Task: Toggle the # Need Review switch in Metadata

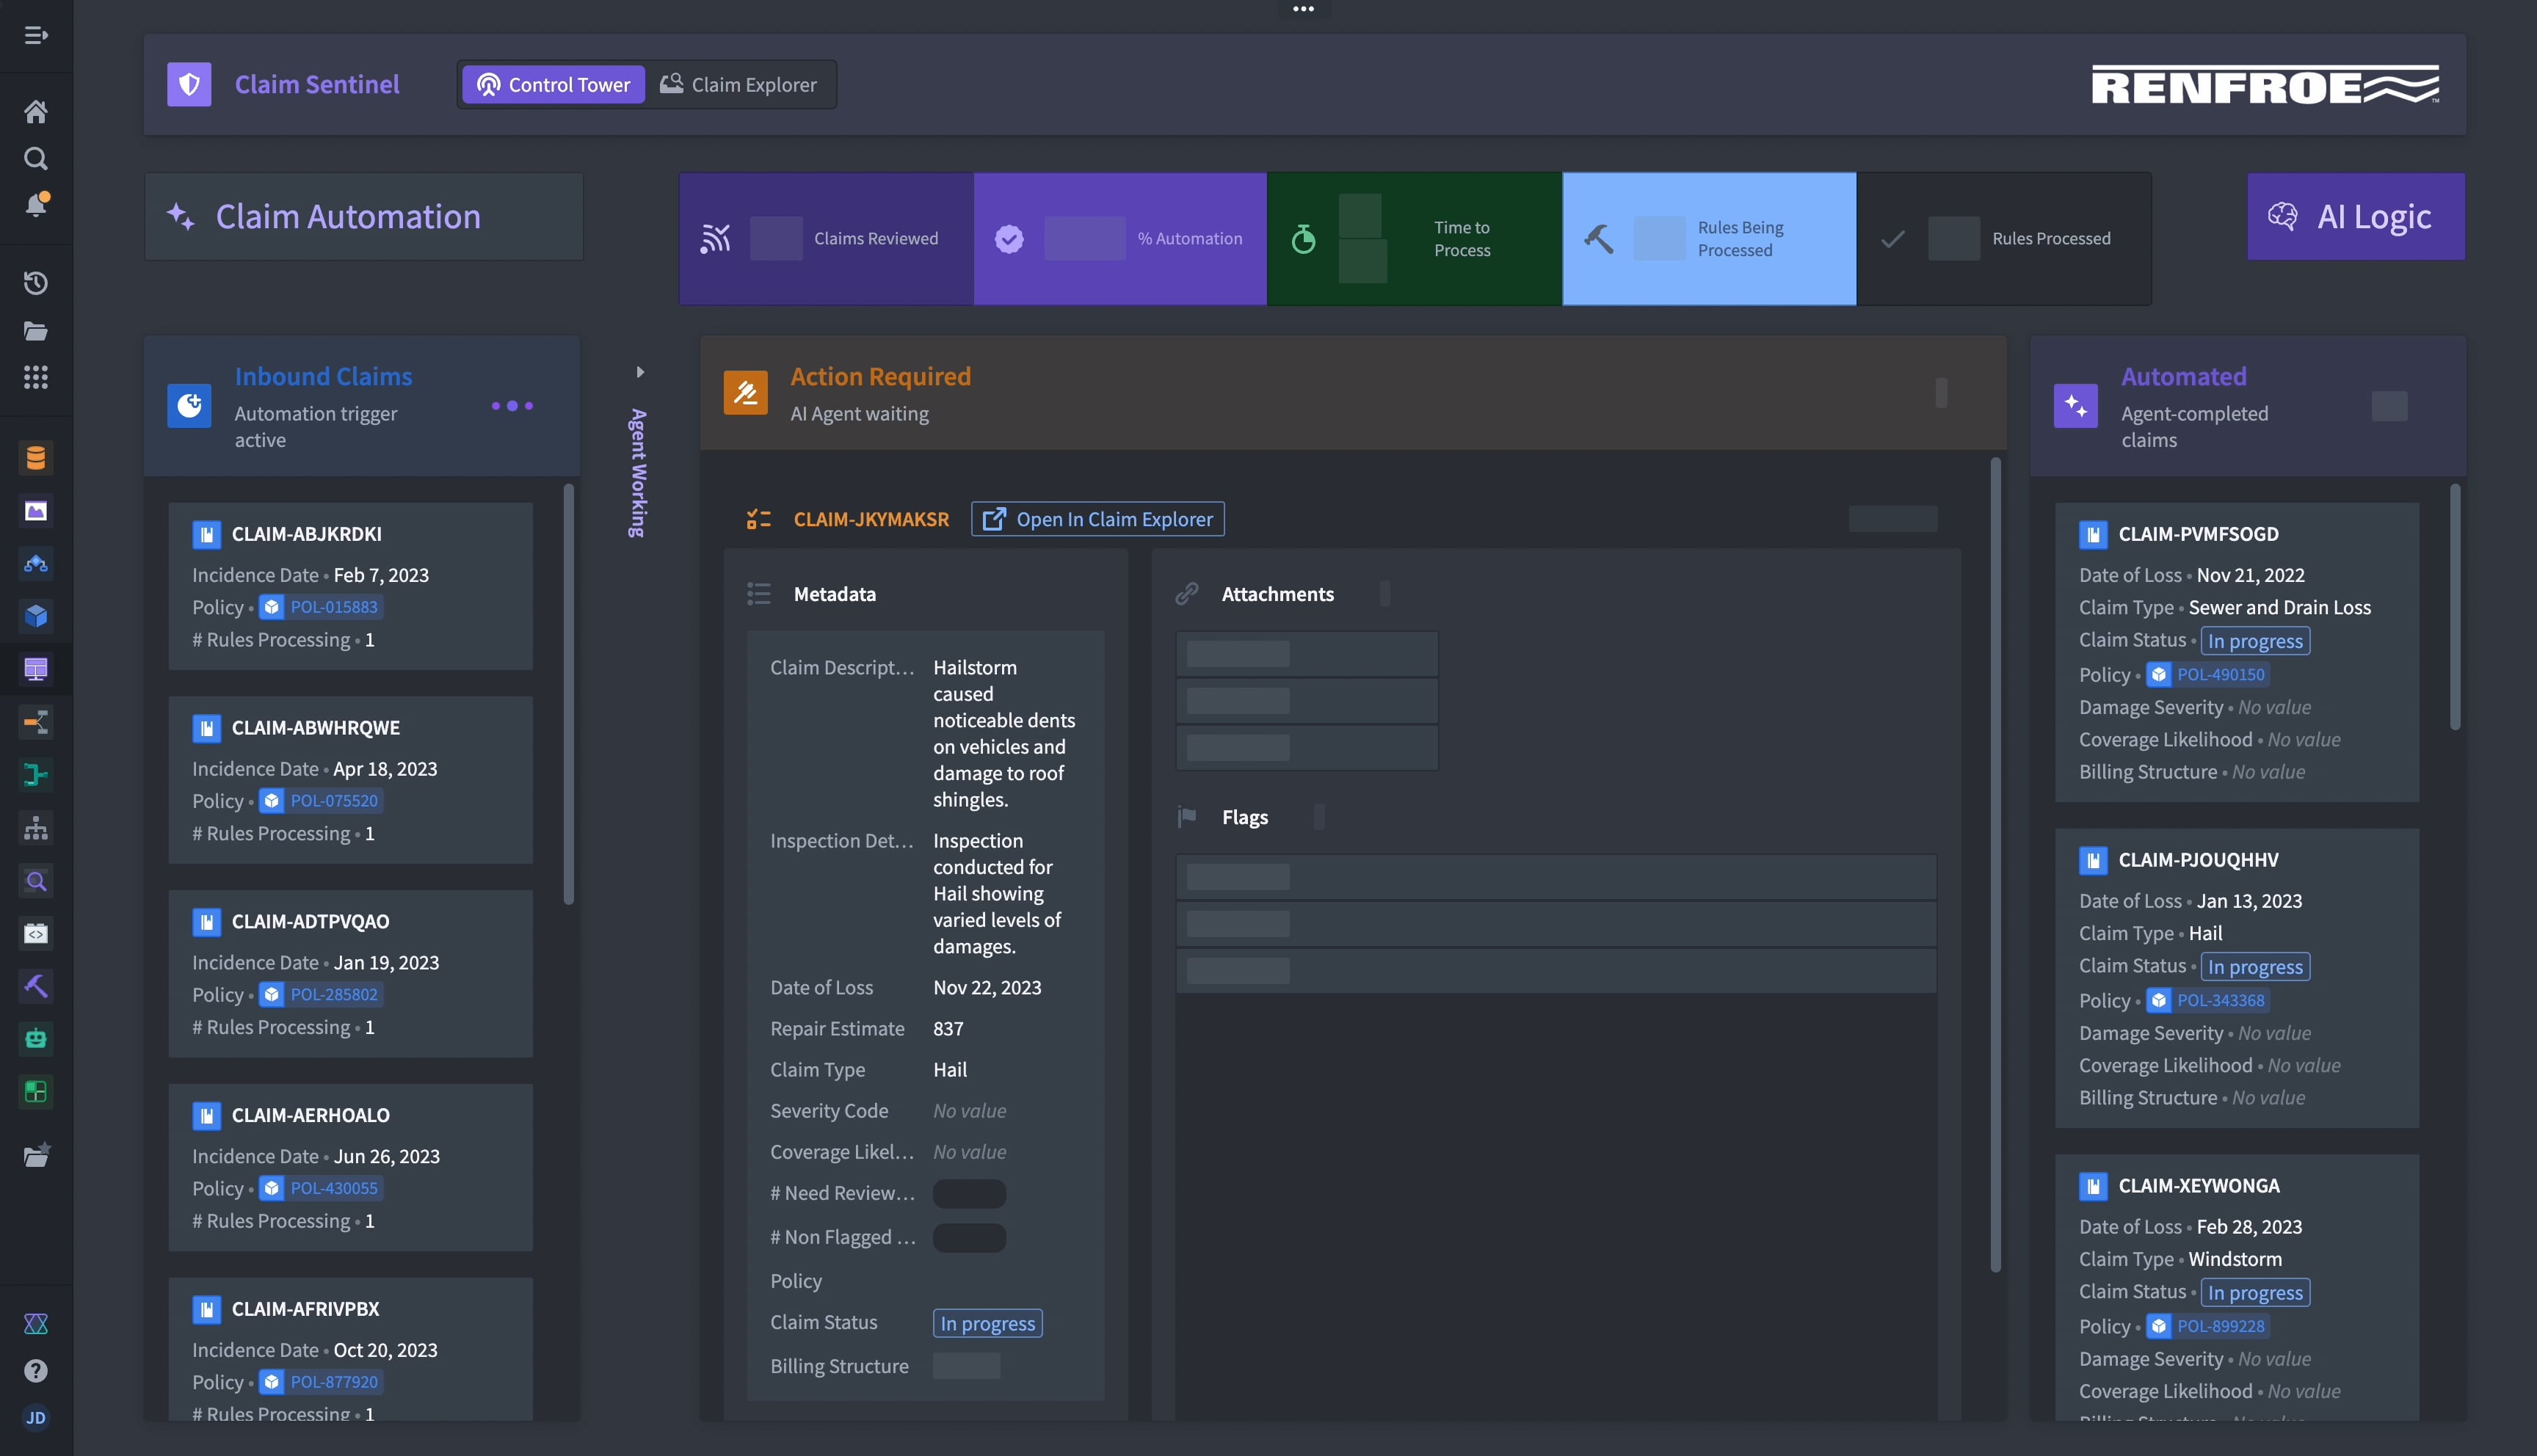Action: point(968,1193)
